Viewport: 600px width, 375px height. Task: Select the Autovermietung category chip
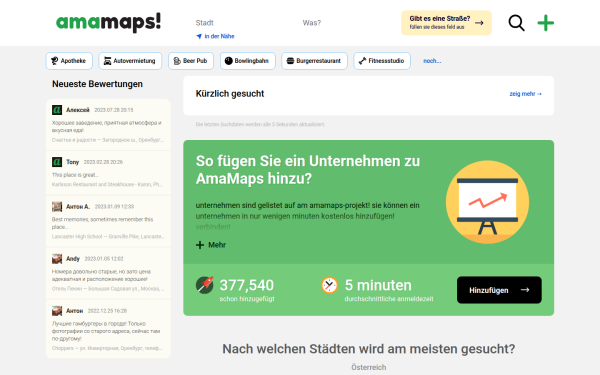(130, 61)
